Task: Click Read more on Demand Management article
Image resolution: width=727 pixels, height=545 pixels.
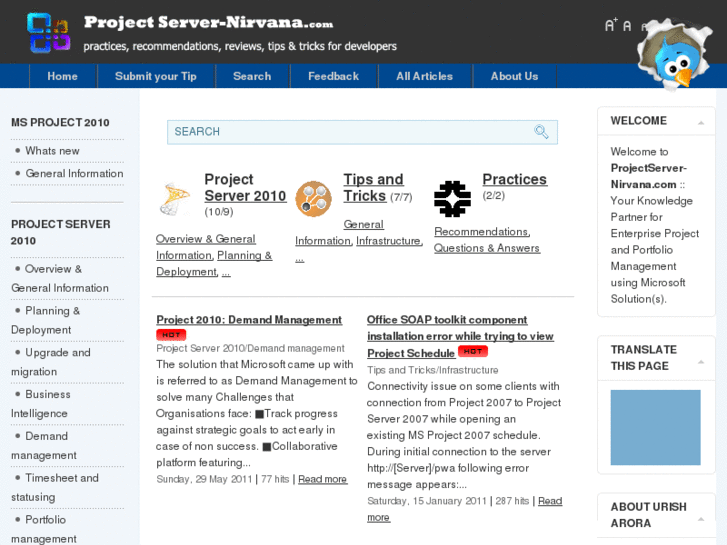Action: pos(322,479)
